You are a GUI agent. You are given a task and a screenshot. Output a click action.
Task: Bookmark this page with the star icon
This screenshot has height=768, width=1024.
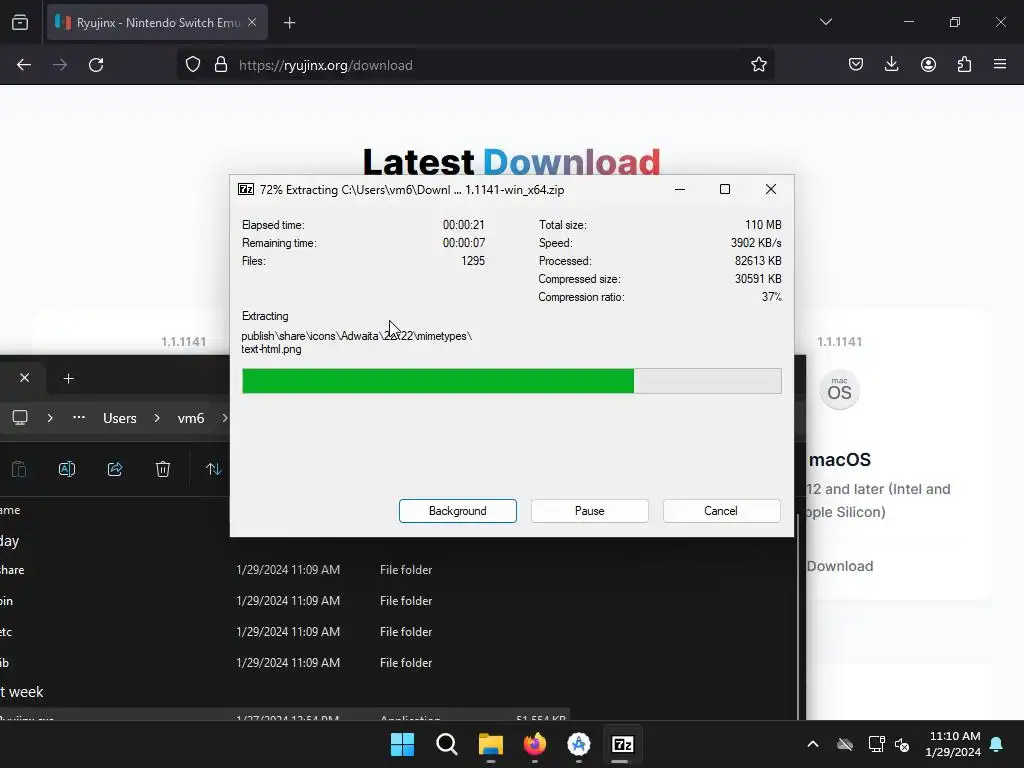tap(758, 65)
